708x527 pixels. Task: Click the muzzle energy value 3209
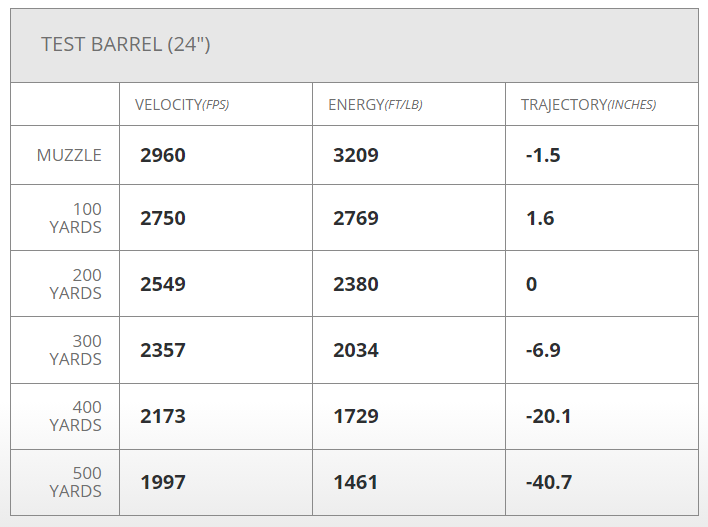[x=356, y=156]
